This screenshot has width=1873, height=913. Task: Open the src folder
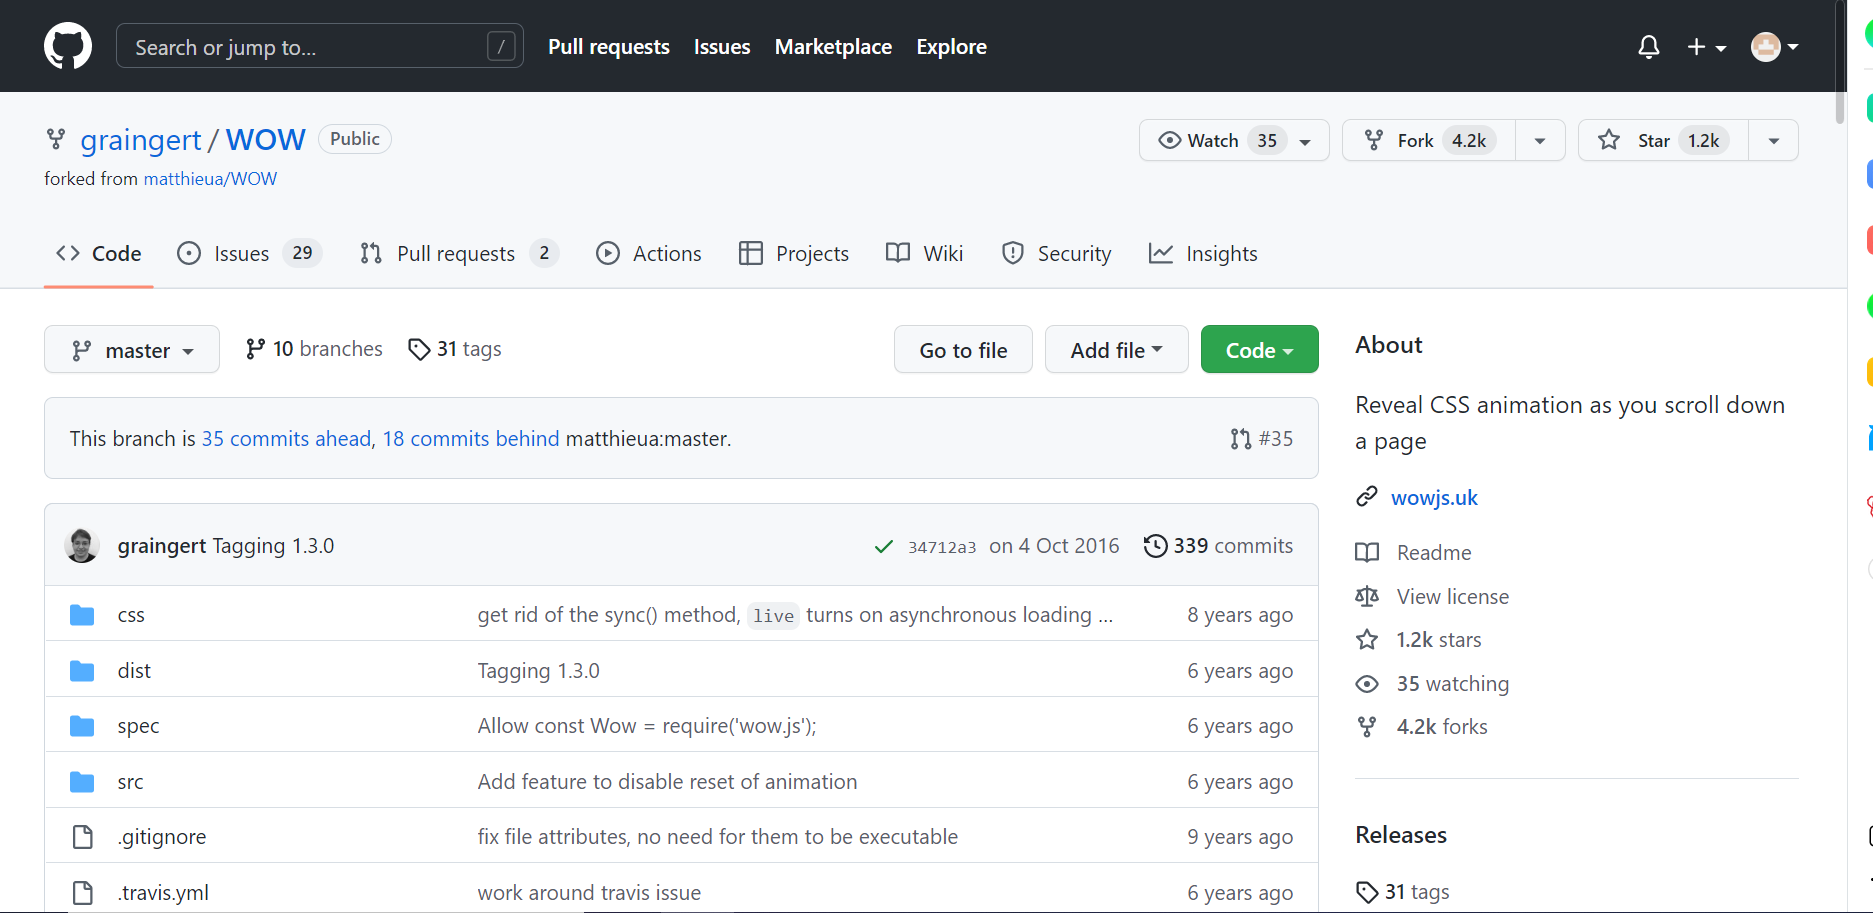[x=130, y=782]
